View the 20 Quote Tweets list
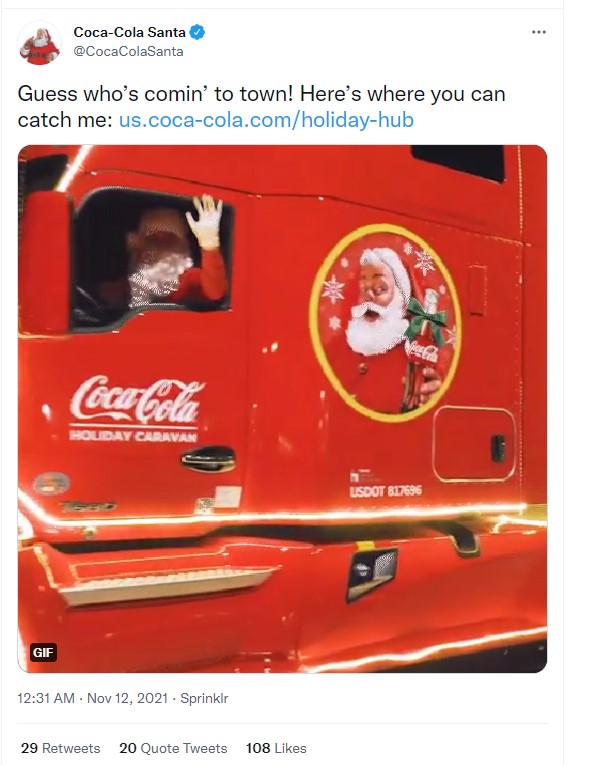592x765 pixels. tap(173, 748)
